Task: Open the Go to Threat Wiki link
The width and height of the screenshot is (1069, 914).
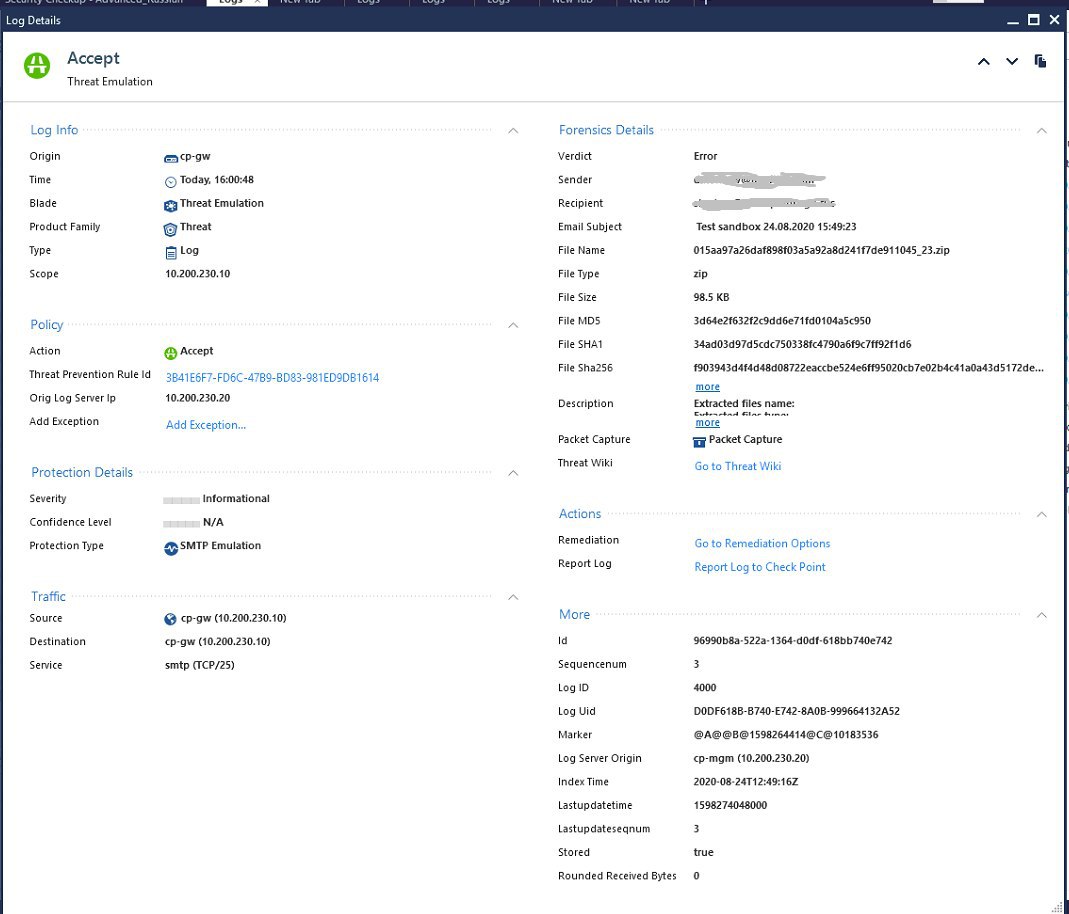Action: click(x=738, y=466)
